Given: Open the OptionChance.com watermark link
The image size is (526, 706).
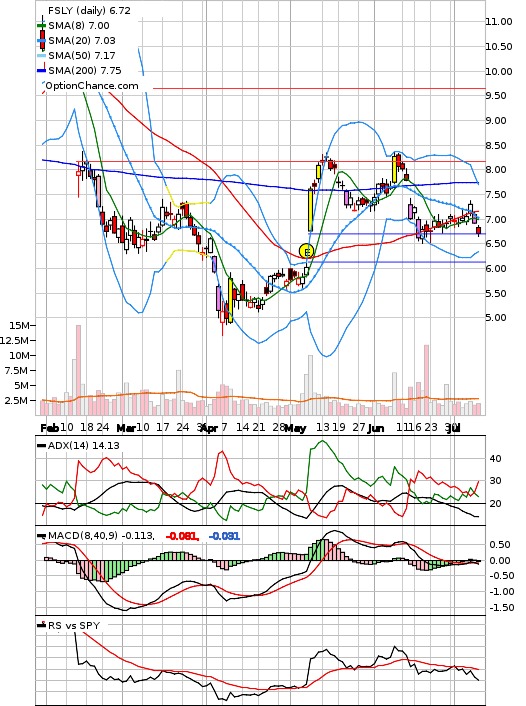Looking at the screenshot, I should 92,86.
